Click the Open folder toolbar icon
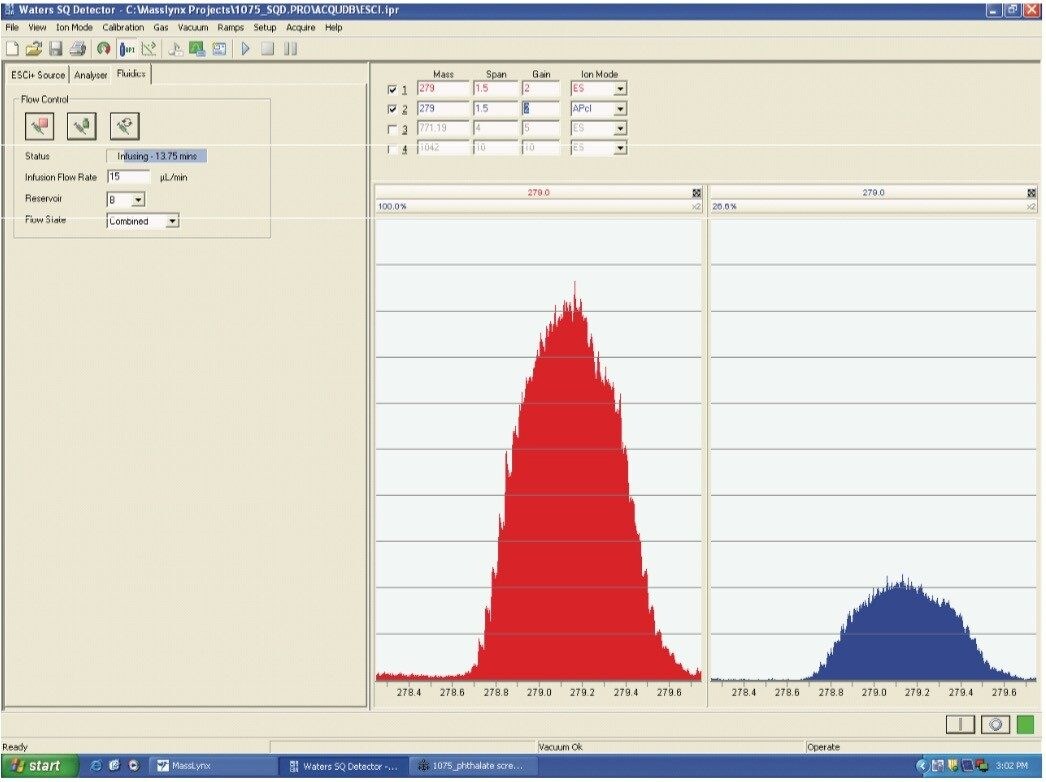 (33, 49)
